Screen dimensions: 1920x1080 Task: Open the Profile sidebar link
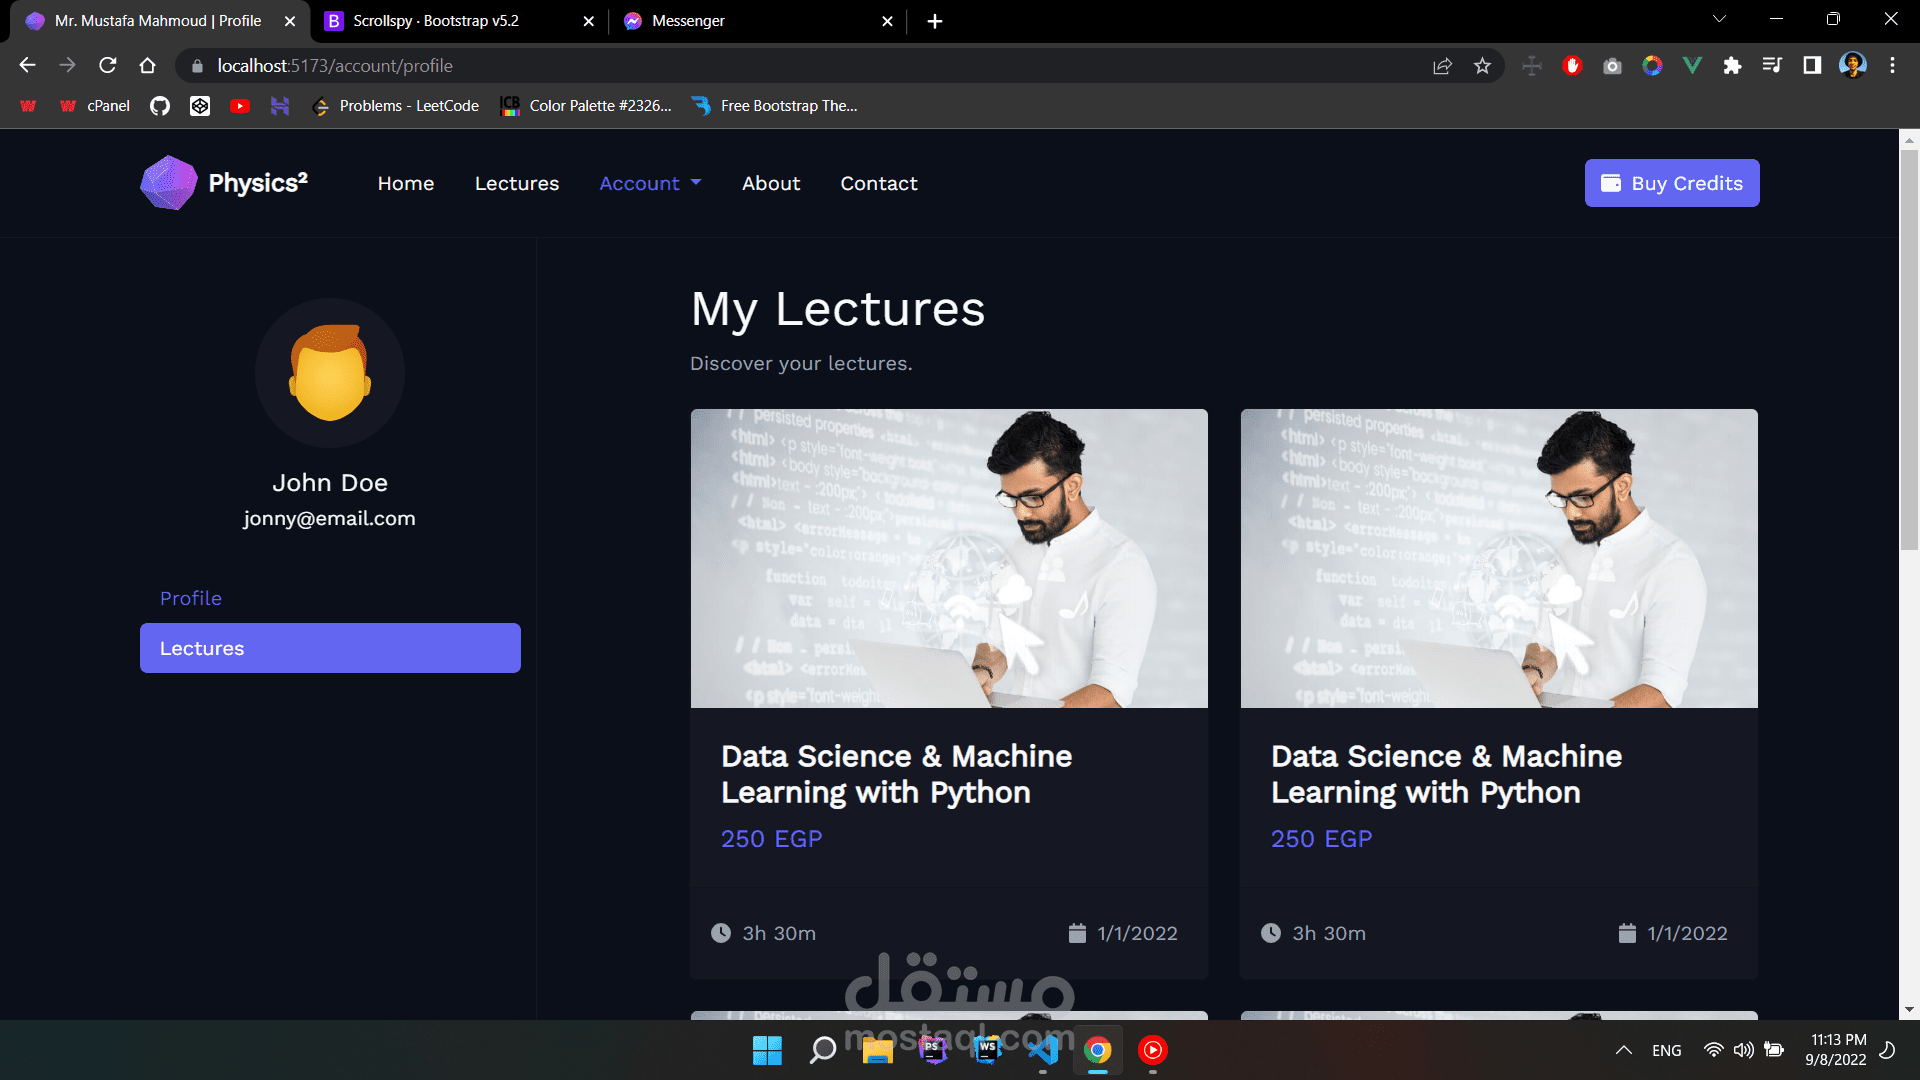point(191,598)
